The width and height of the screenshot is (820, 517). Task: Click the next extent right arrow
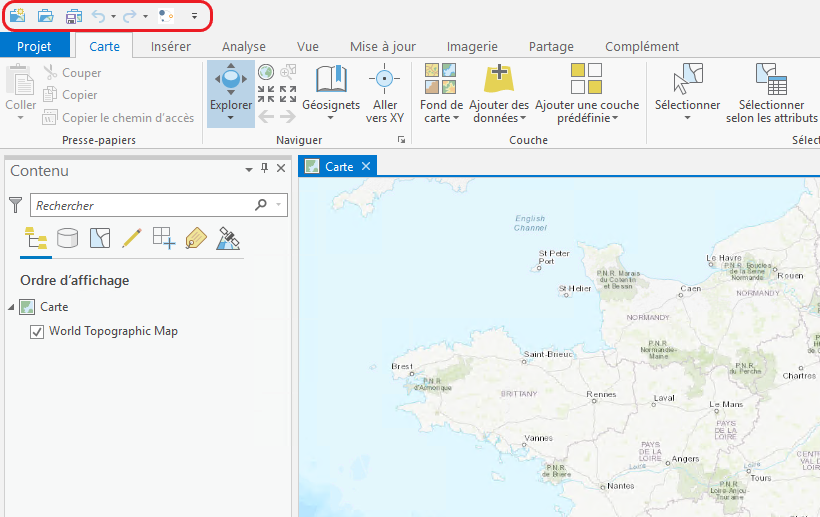click(x=288, y=116)
